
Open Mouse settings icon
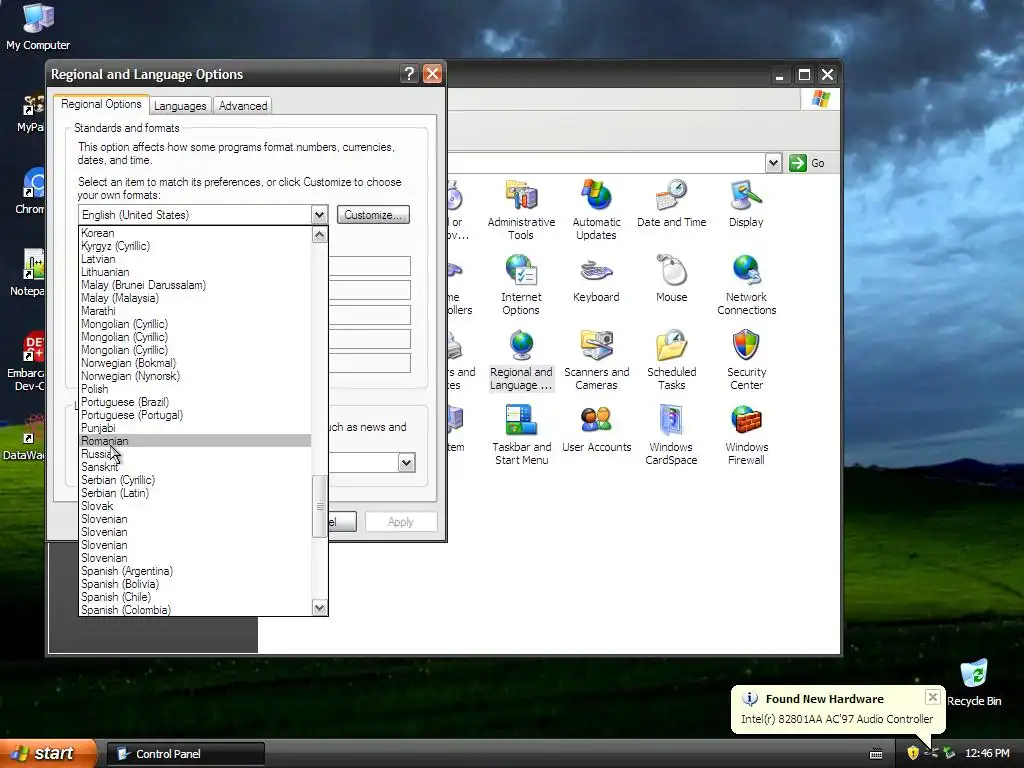671,278
